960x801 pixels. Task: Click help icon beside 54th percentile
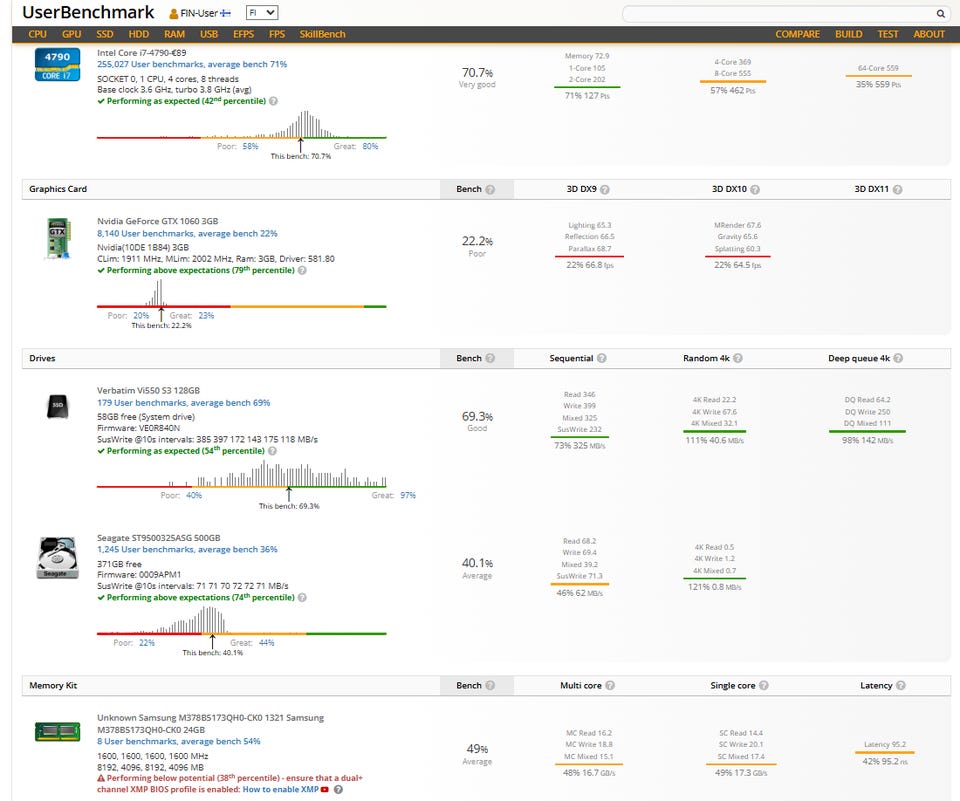(272, 451)
